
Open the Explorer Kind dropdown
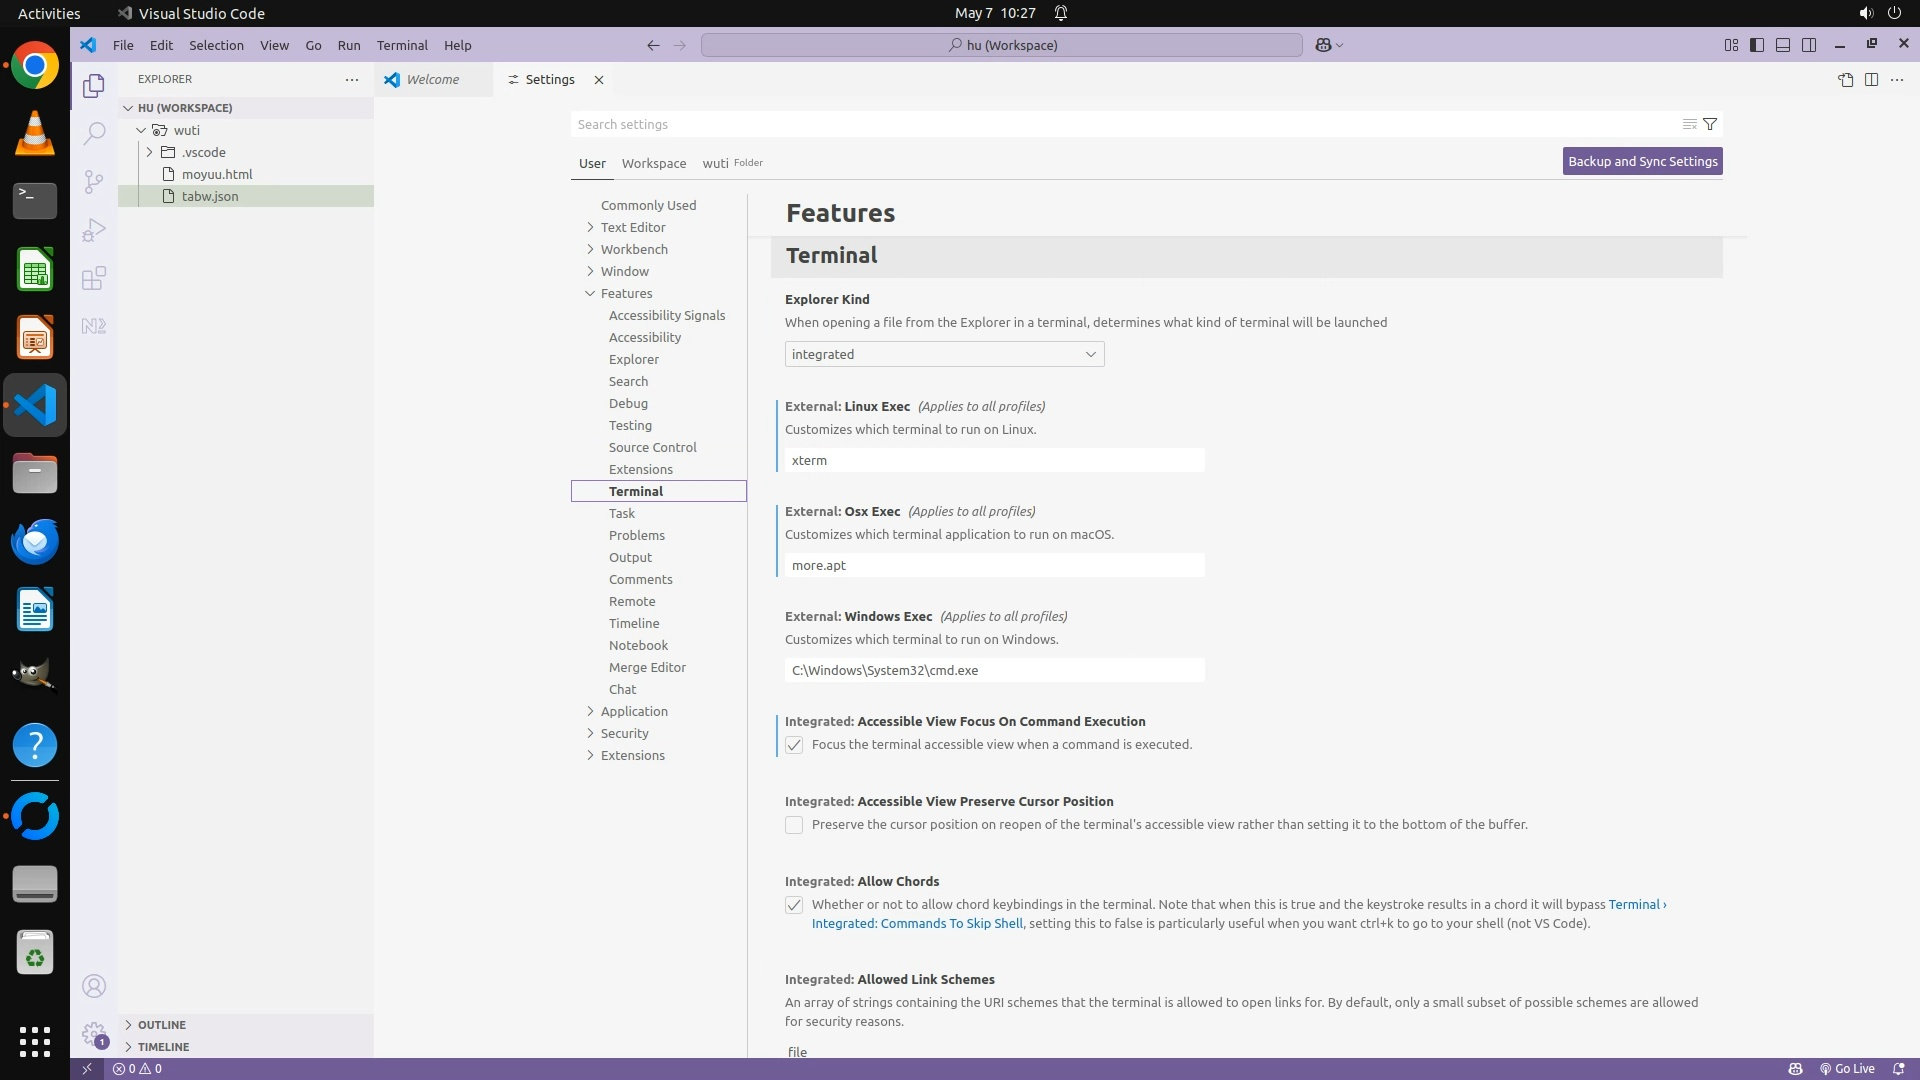coord(944,354)
